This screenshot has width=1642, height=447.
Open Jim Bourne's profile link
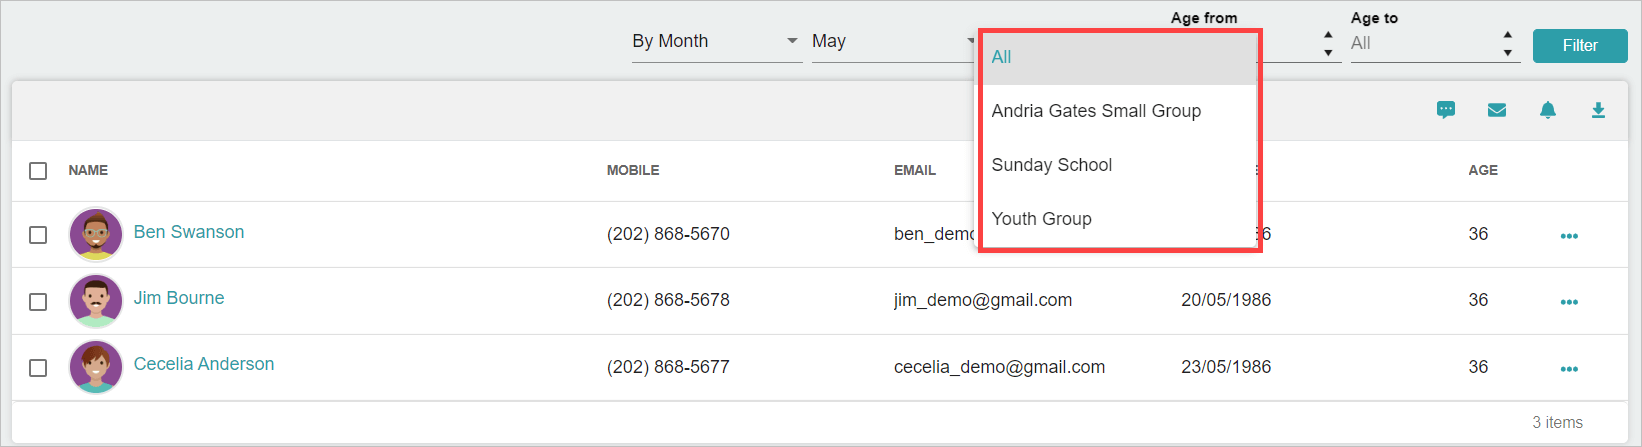179,298
